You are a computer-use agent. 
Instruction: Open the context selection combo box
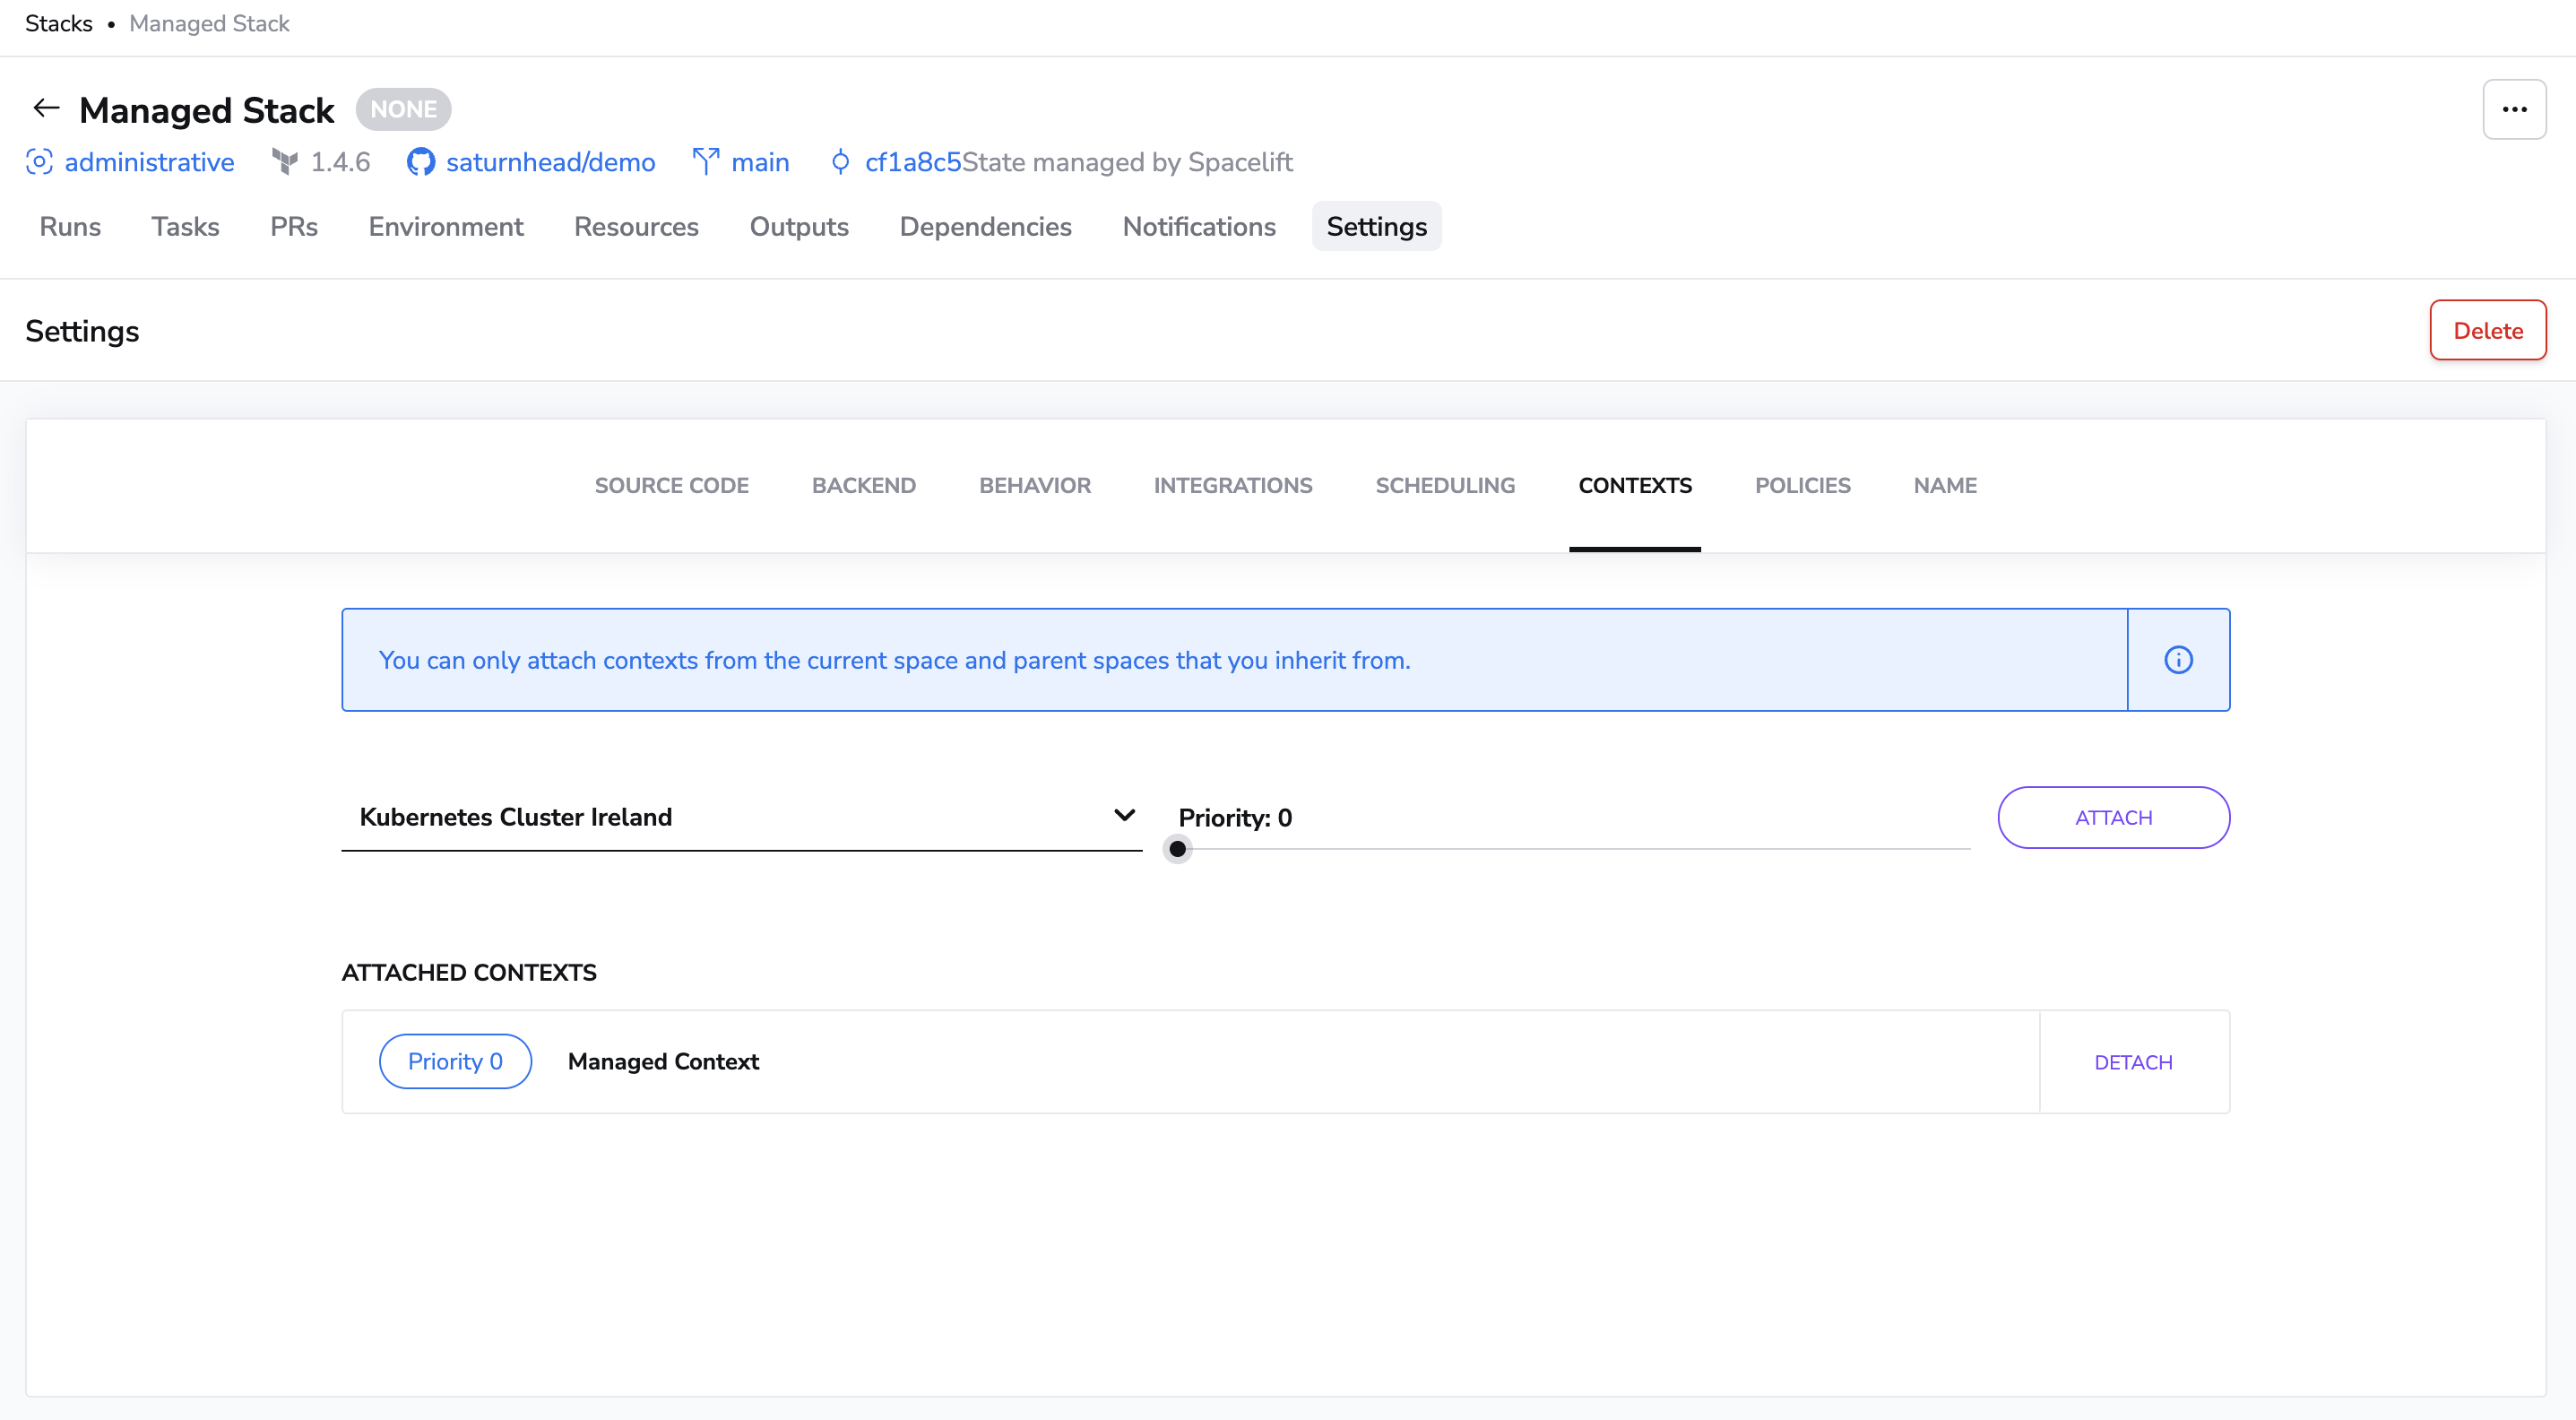point(740,817)
